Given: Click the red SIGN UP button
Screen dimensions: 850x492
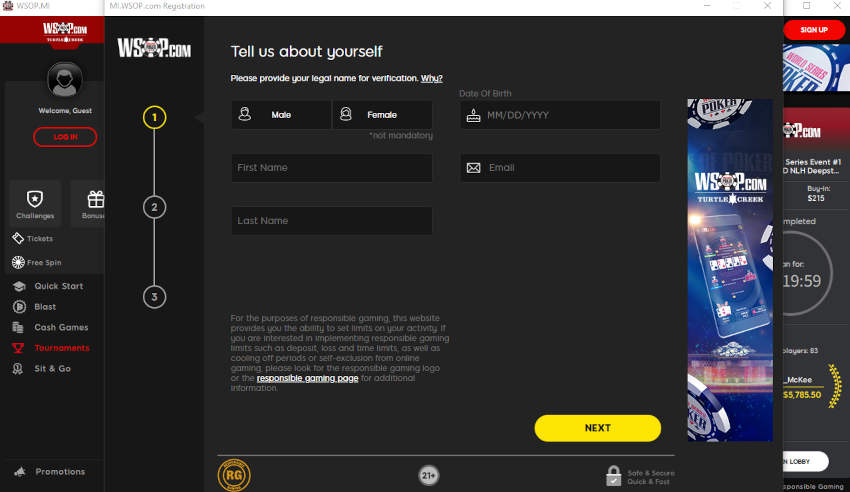Looking at the screenshot, I should (x=814, y=30).
